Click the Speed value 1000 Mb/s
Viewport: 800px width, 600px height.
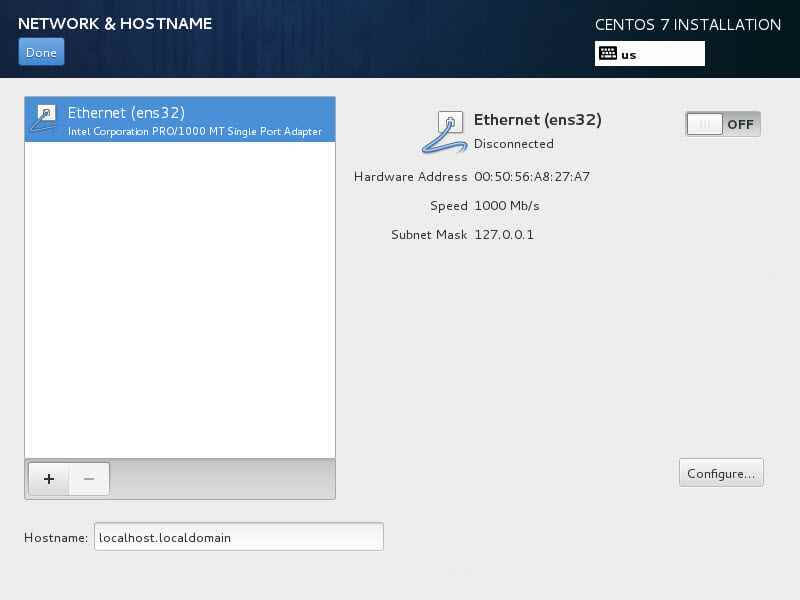pos(507,206)
